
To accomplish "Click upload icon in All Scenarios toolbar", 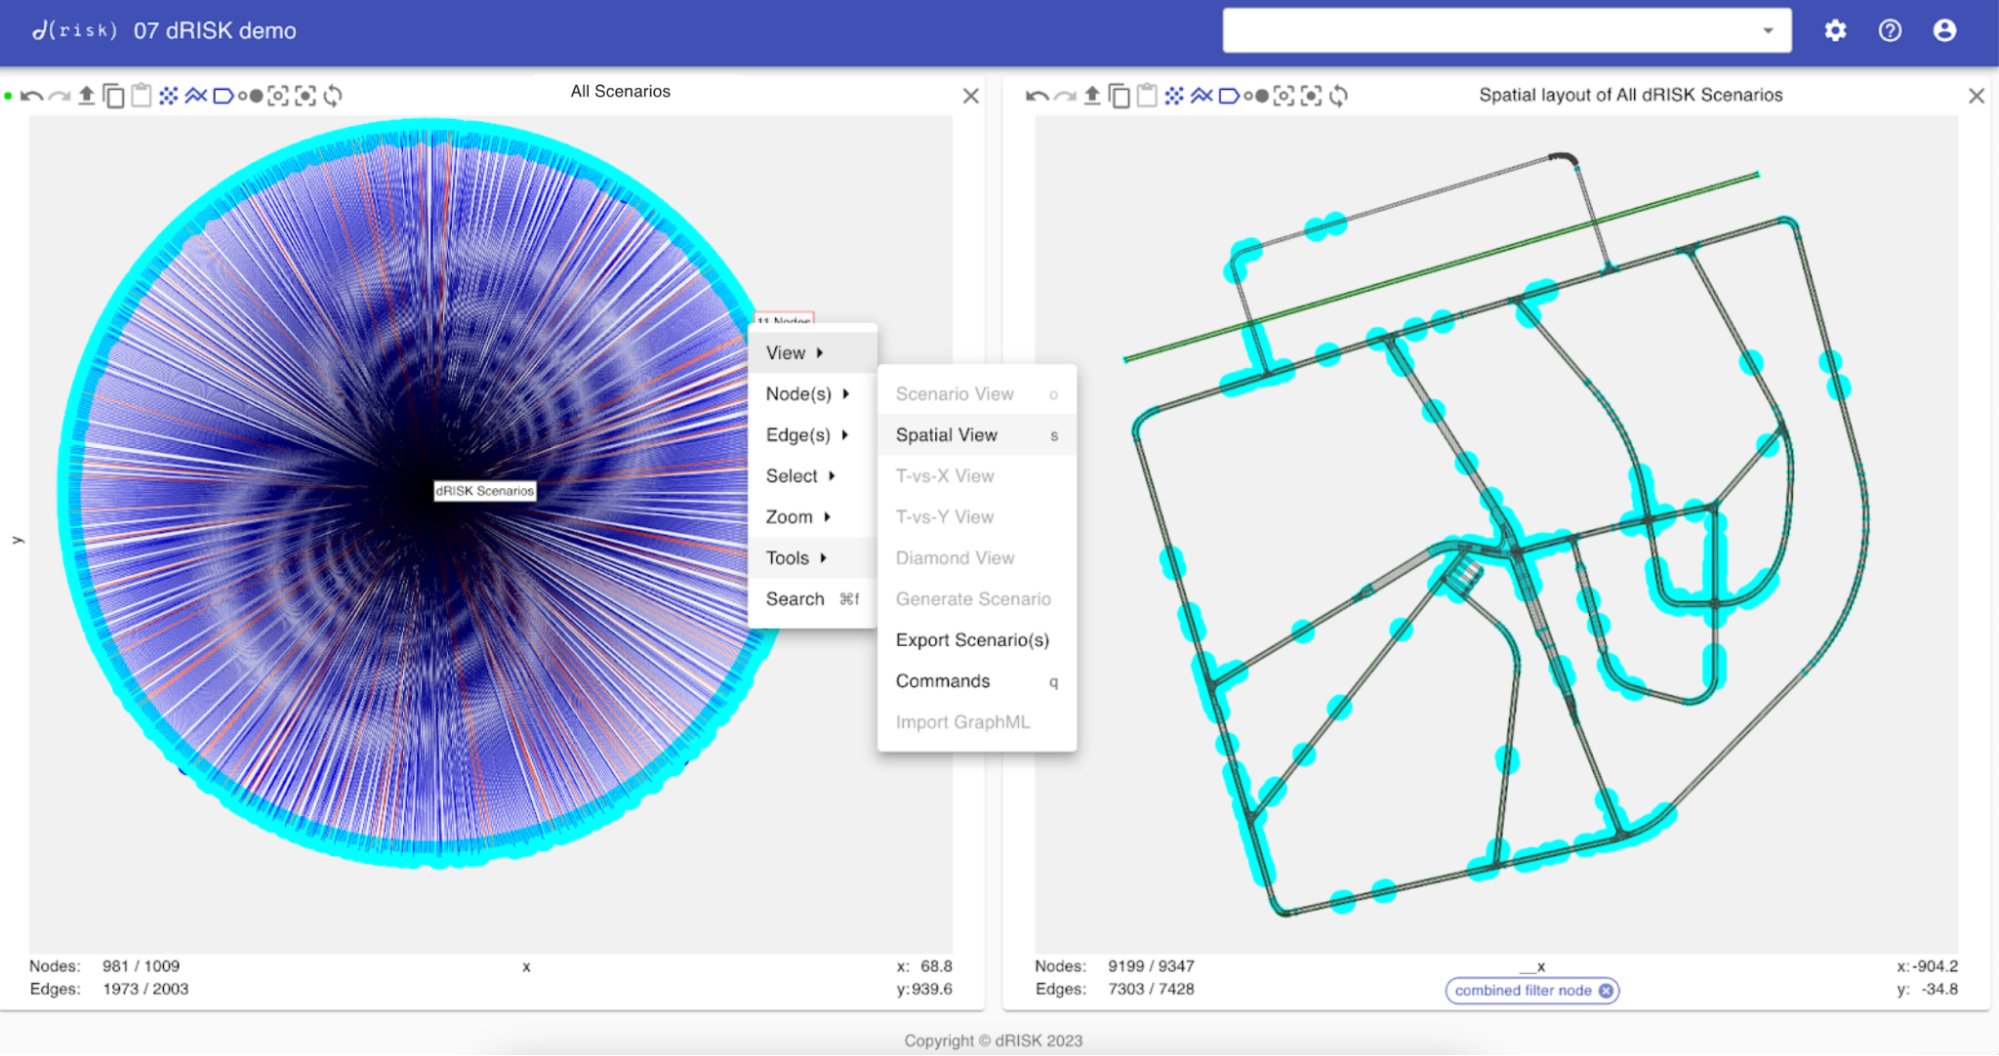I will [x=87, y=96].
